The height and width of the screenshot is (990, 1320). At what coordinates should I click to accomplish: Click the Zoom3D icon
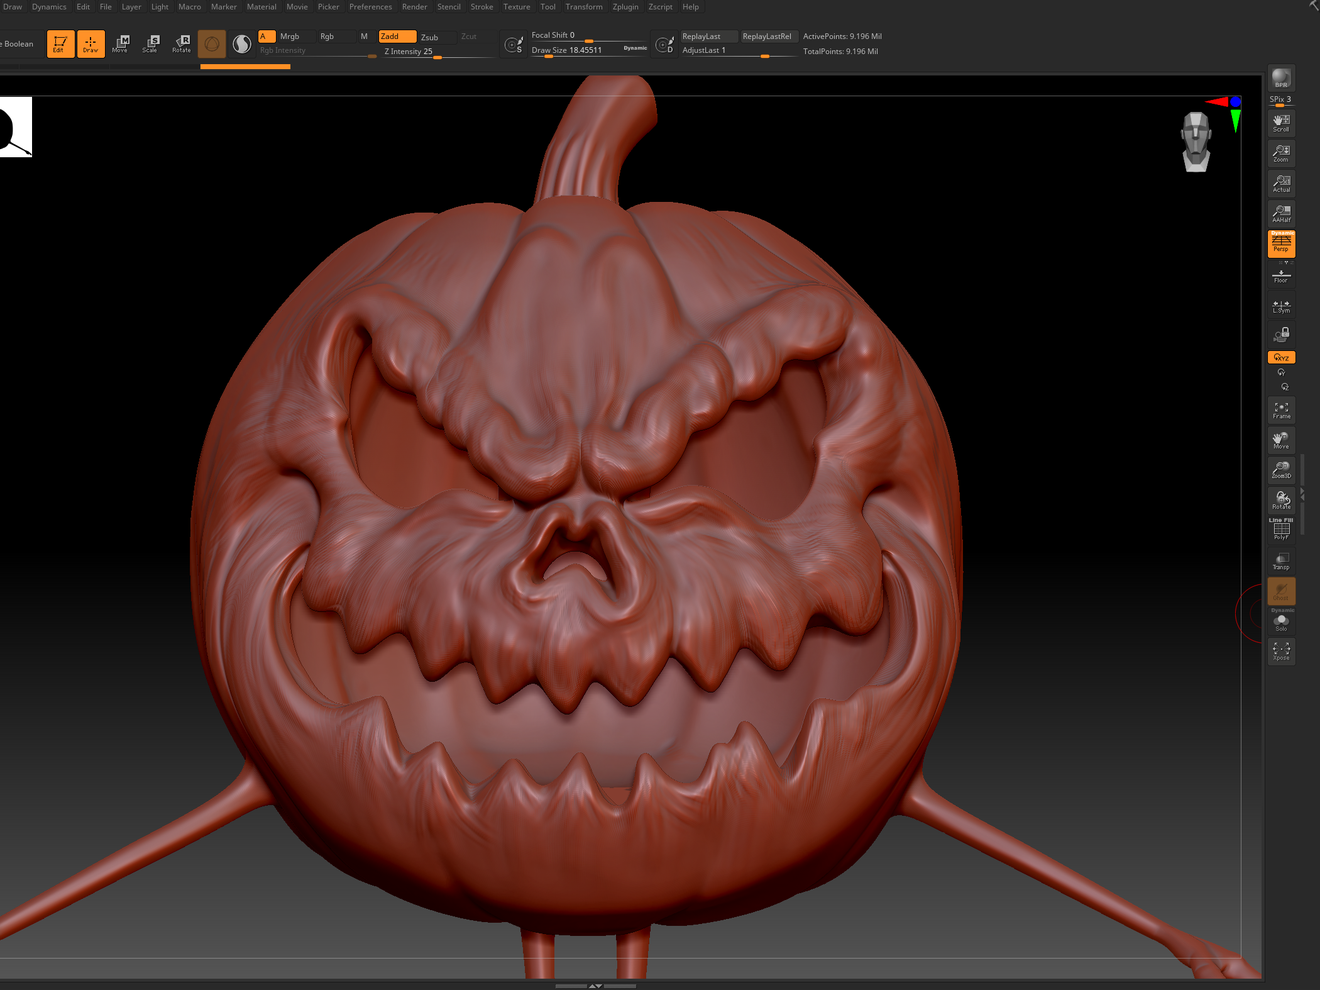tap(1281, 470)
